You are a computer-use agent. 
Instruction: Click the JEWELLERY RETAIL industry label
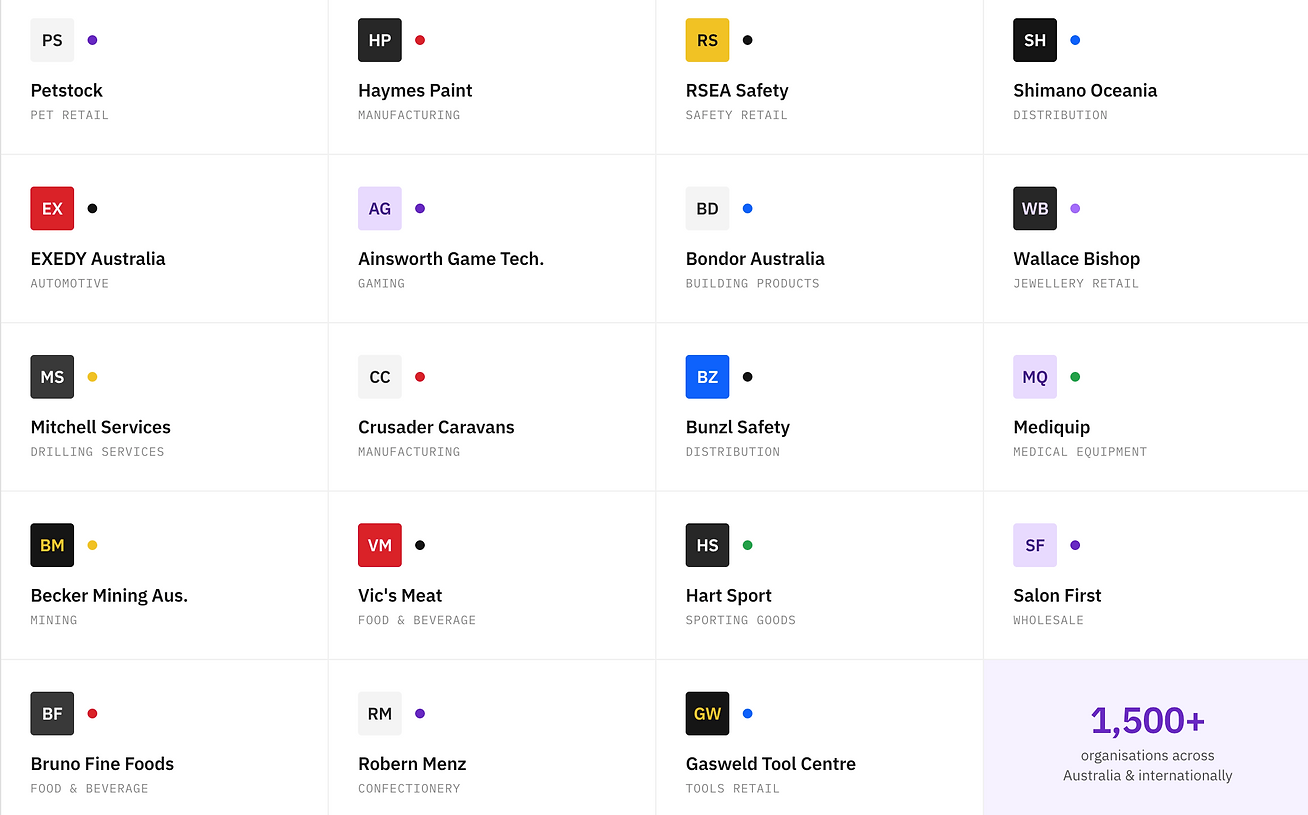click(1076, 283)
